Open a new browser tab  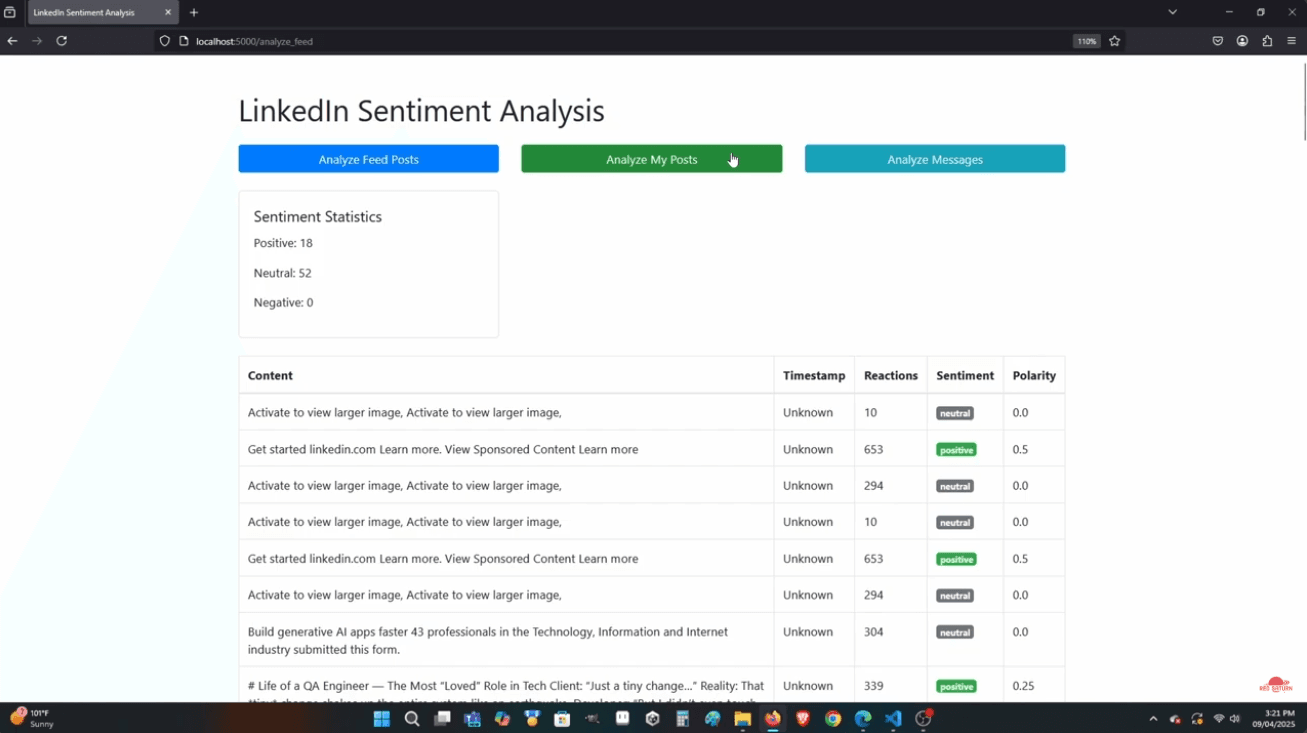[193, 13]
